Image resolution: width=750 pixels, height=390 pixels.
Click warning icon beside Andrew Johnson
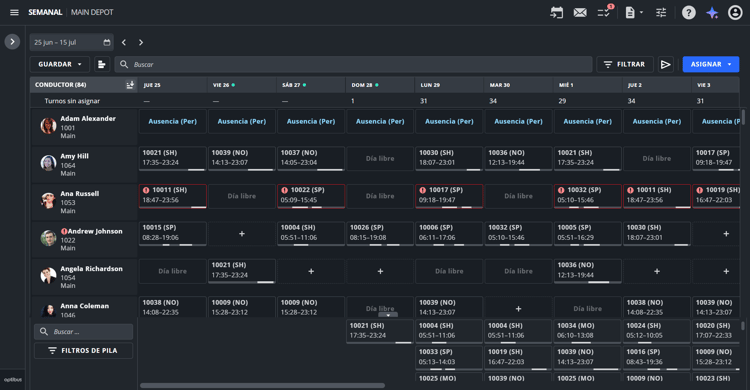click(x=64, y=231)
